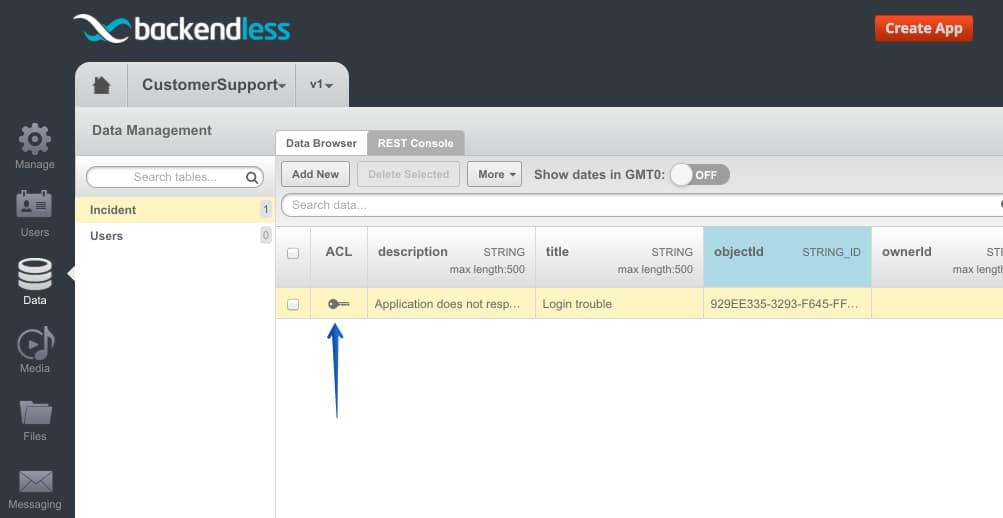This screenshot has height=518, width=1003.
Task: Open the v1 version dropdown
Action: tap(321, 84)
